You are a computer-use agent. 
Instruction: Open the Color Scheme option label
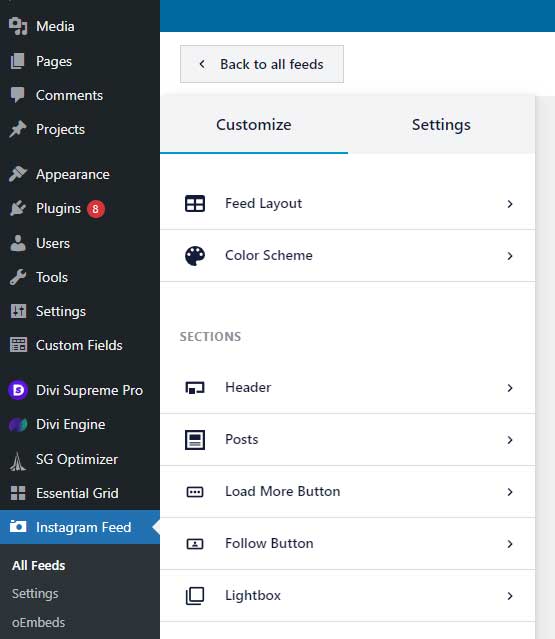click(x=269, y=256)
